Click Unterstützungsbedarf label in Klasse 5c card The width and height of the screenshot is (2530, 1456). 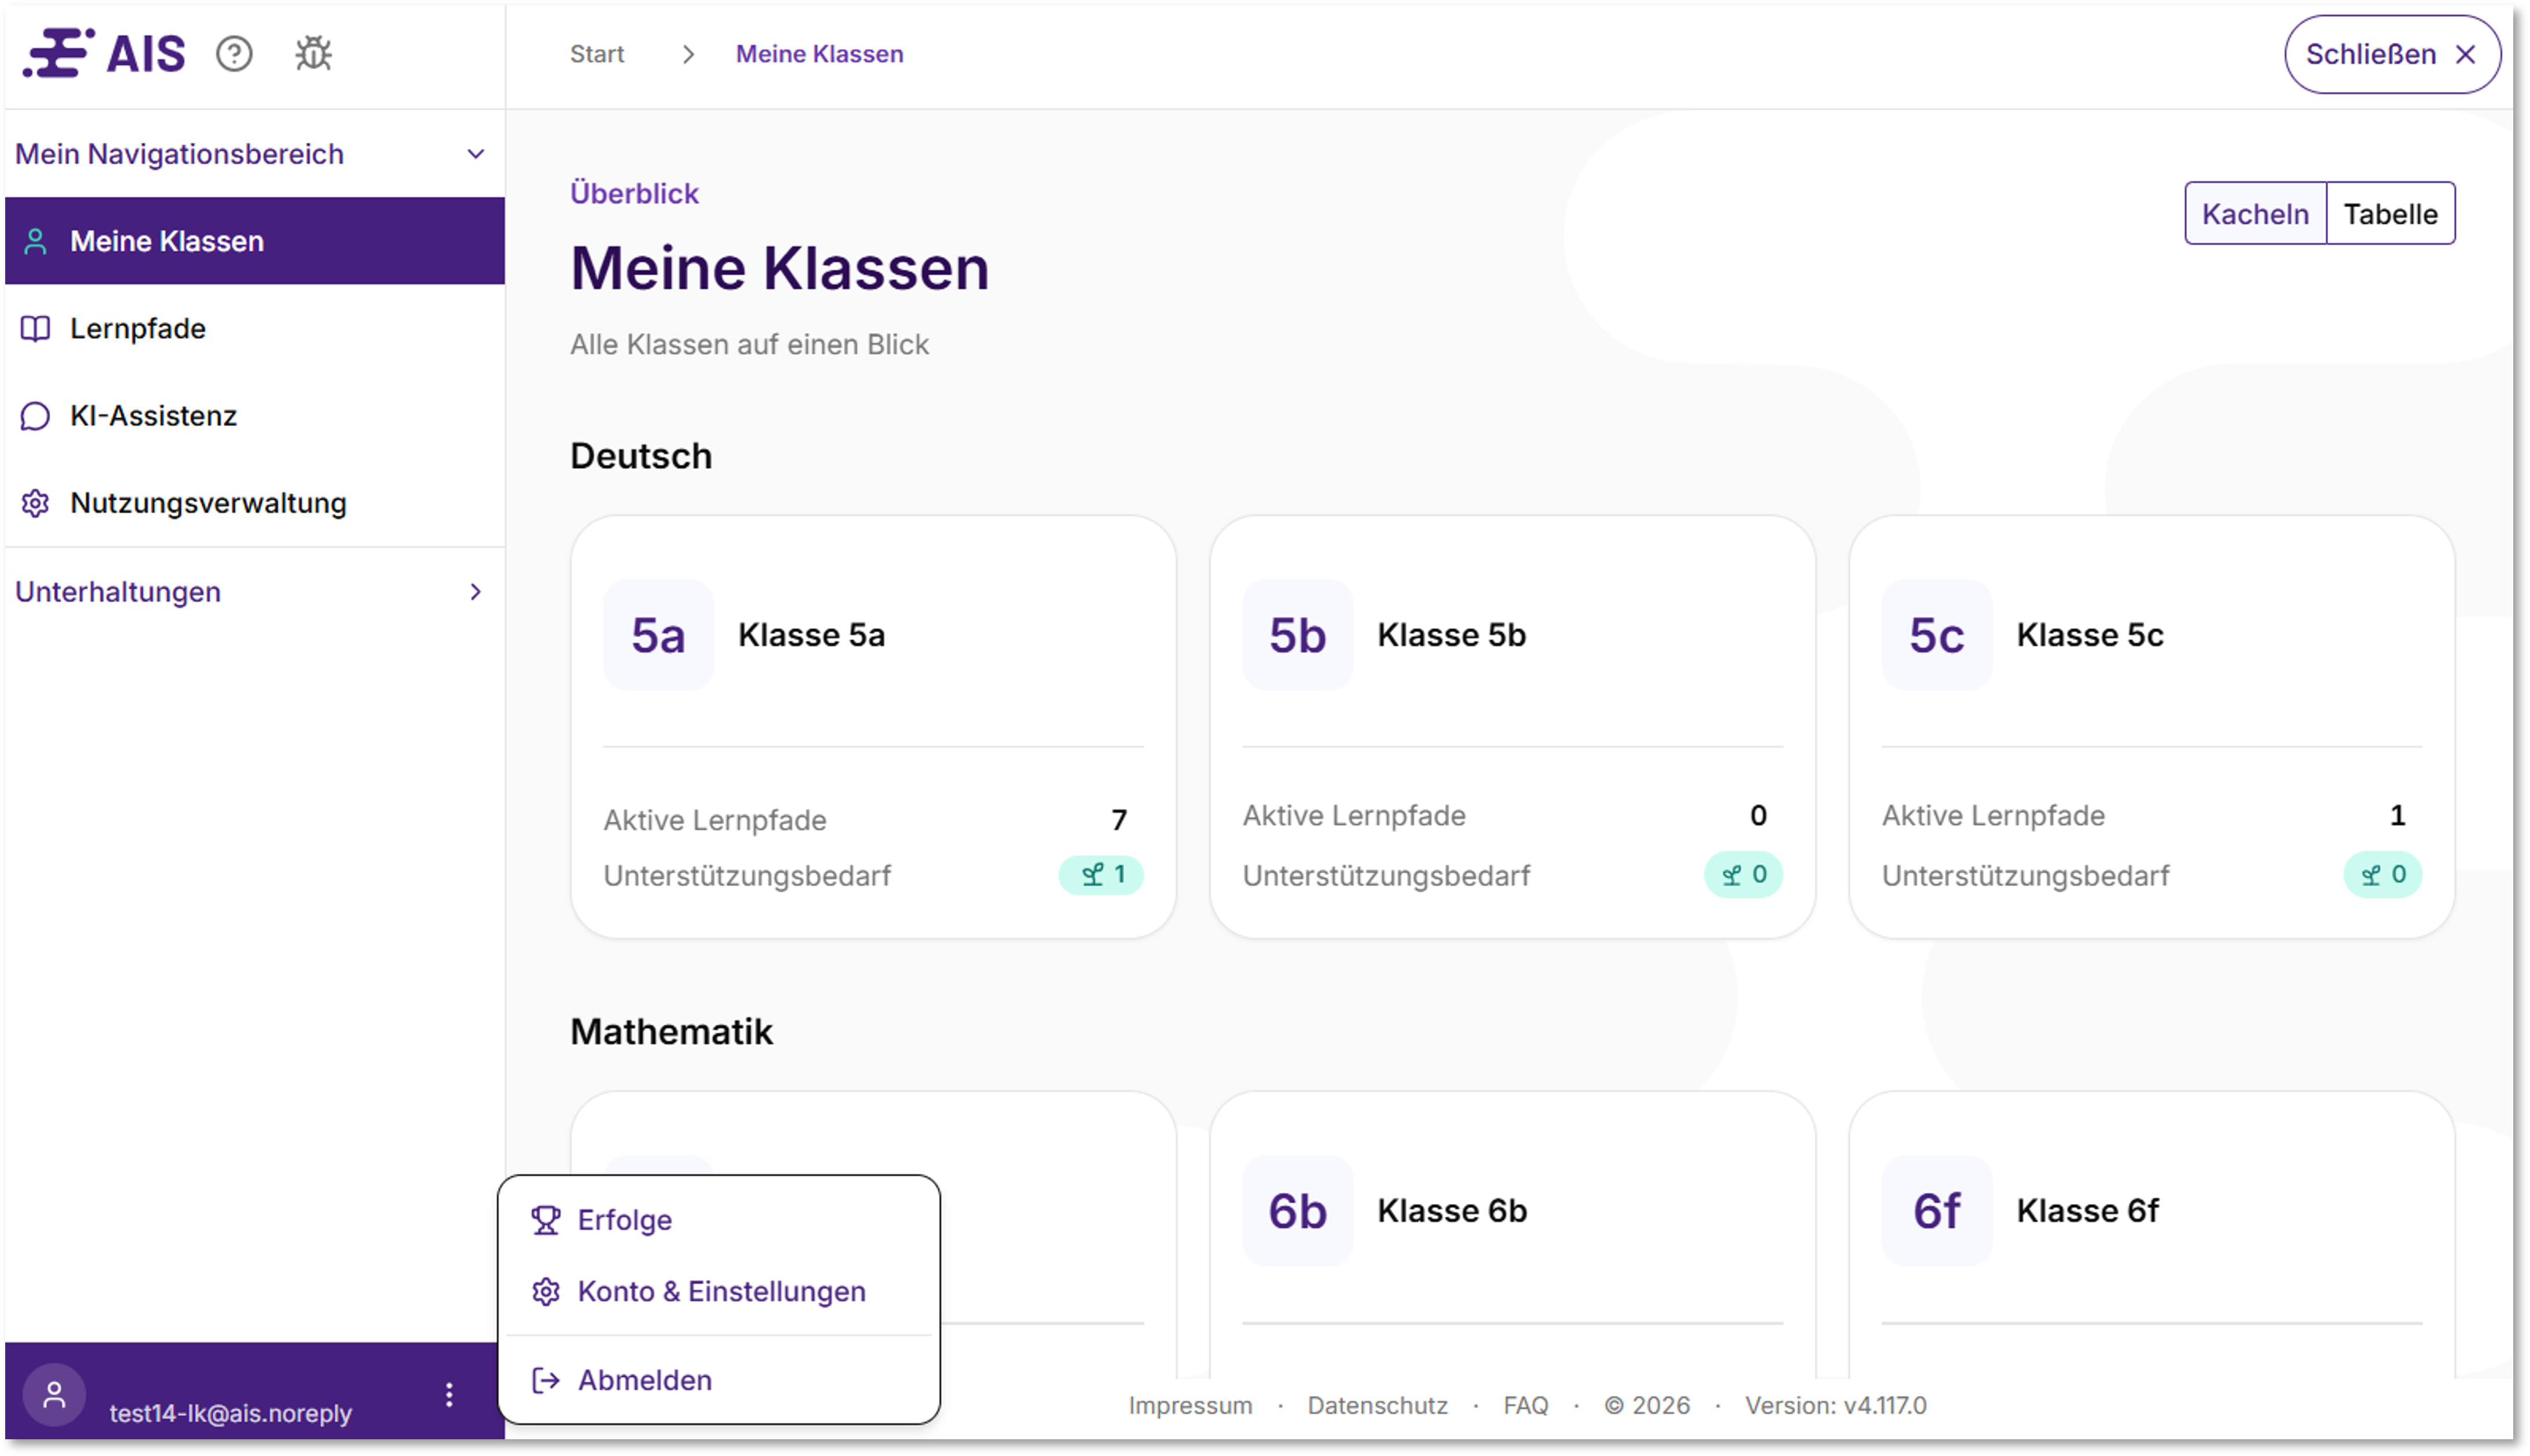click(2025, 875)
